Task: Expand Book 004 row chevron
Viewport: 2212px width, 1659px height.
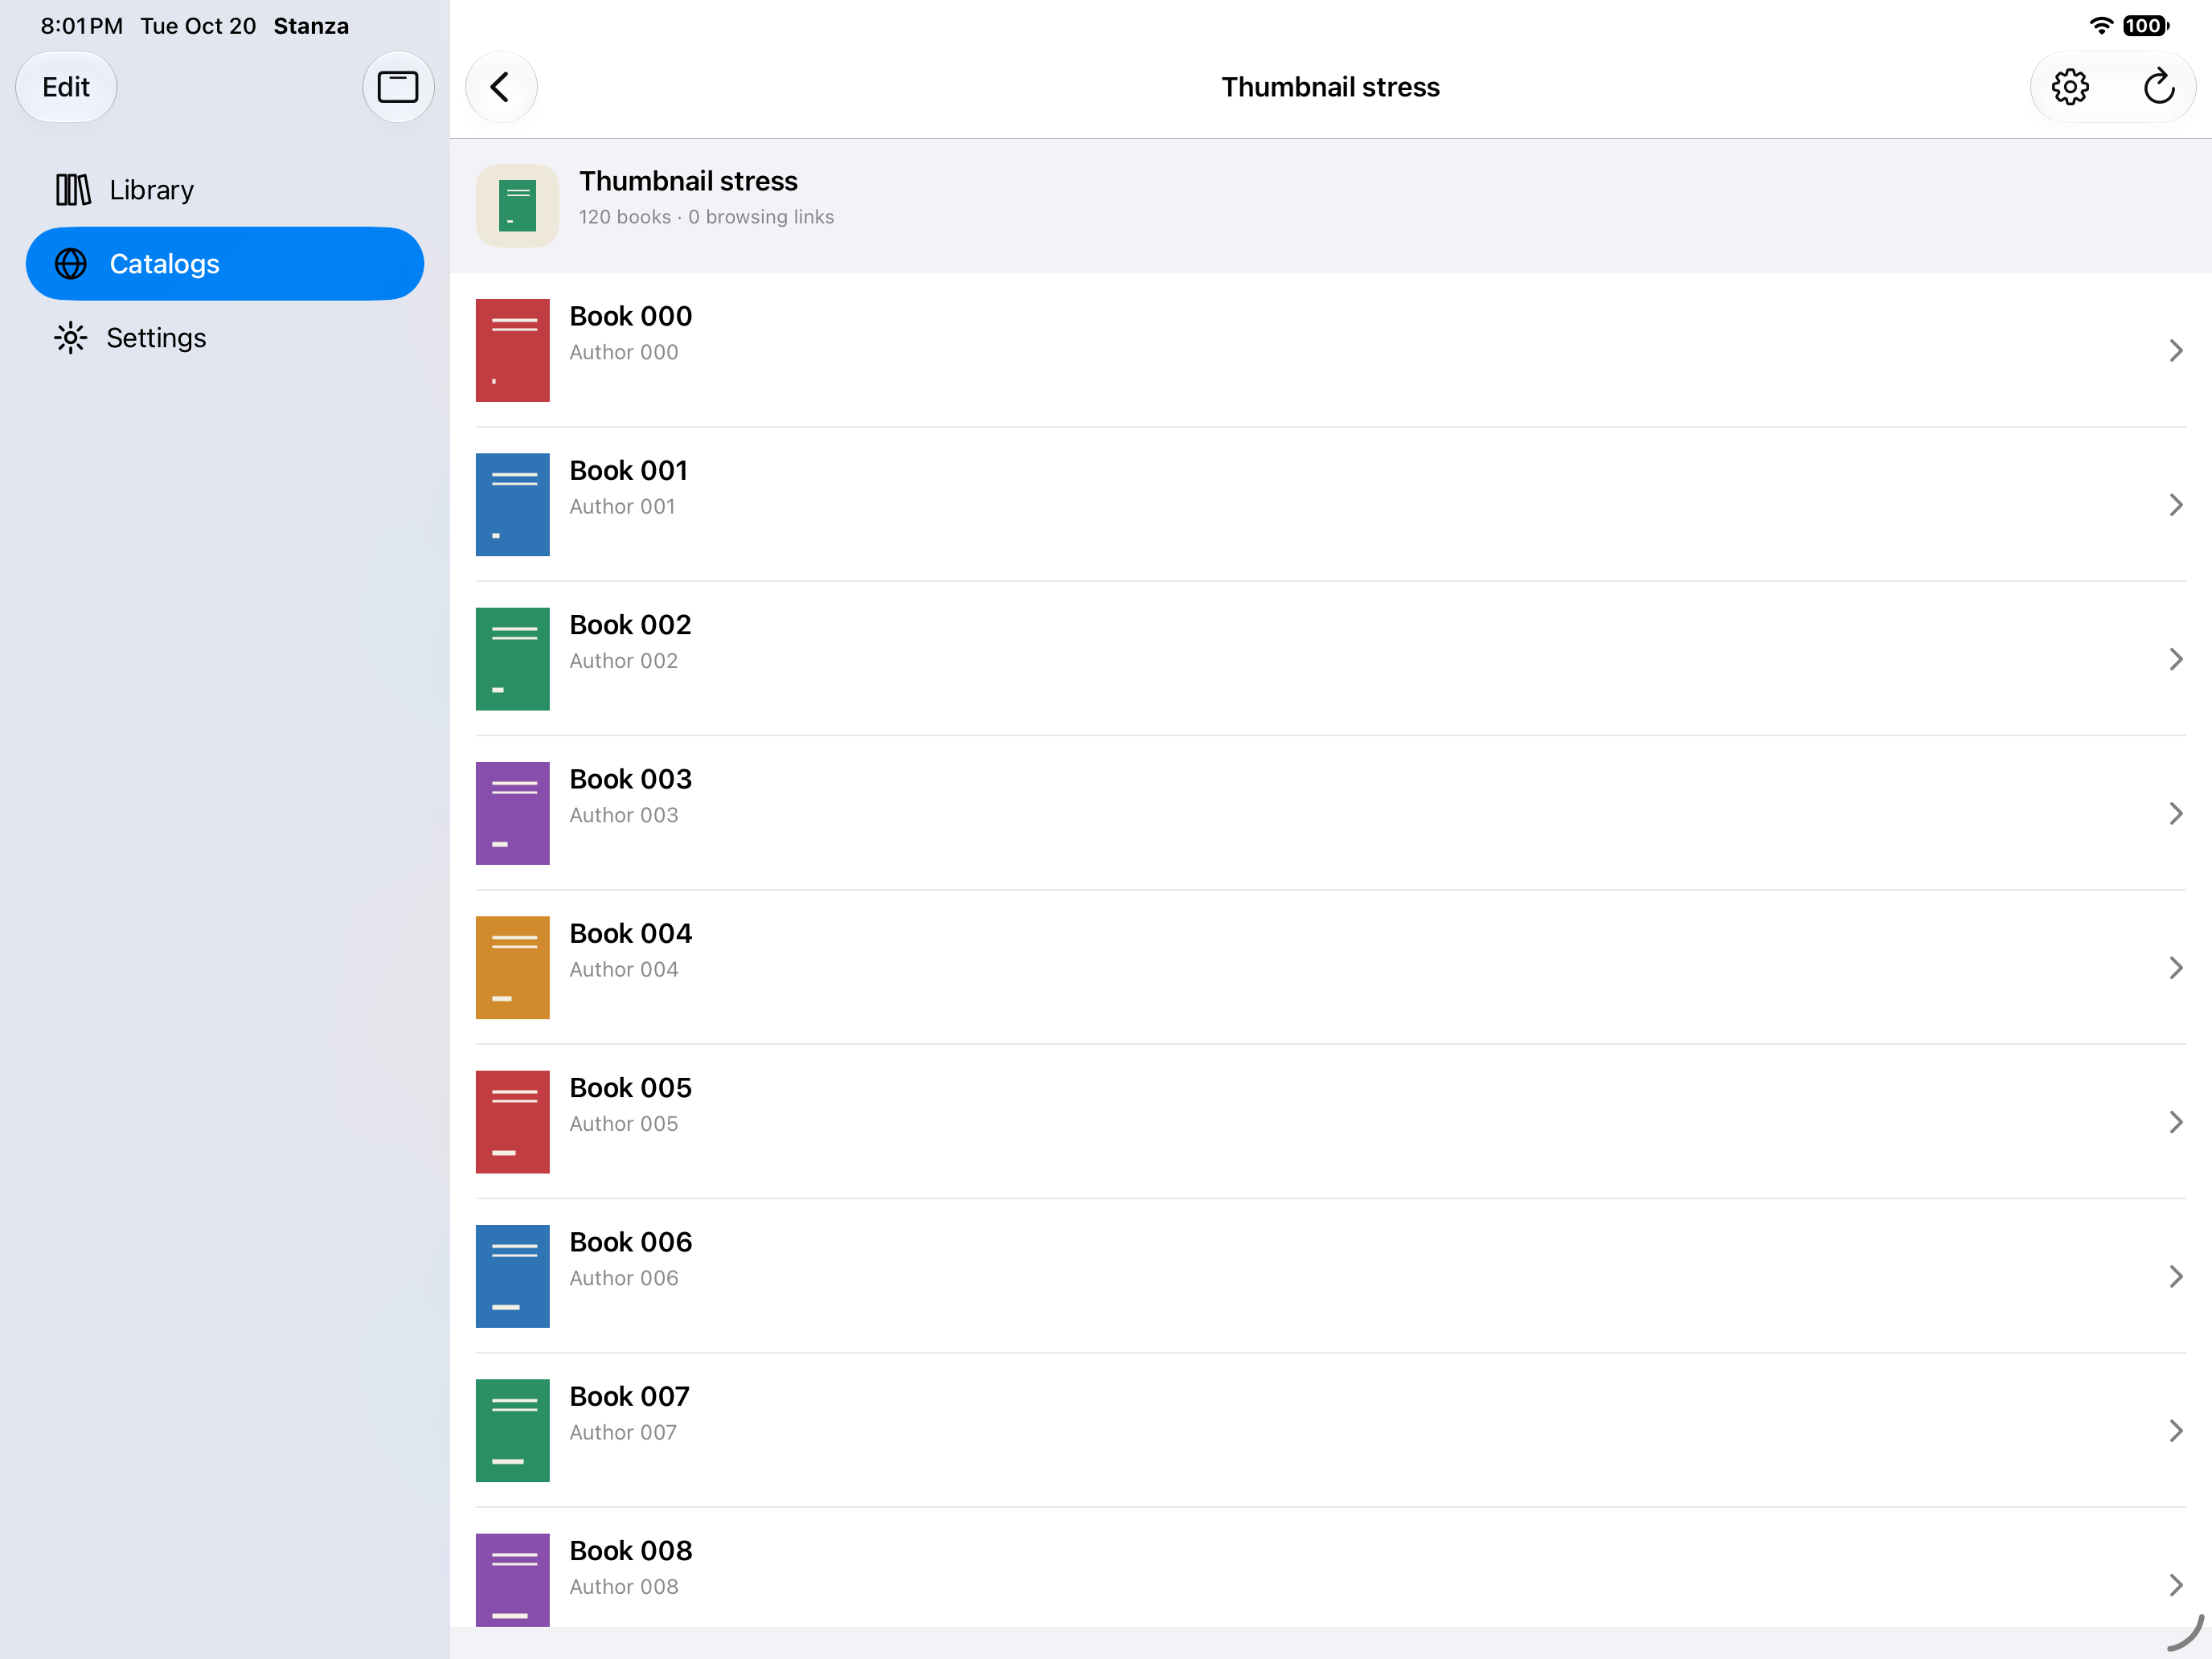Action: [2175, 967]
